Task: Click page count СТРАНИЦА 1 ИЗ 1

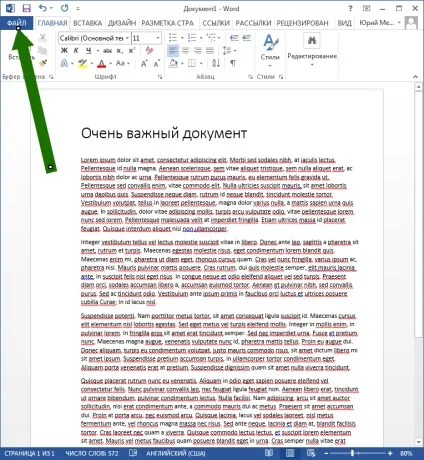Action: point(30,453)
